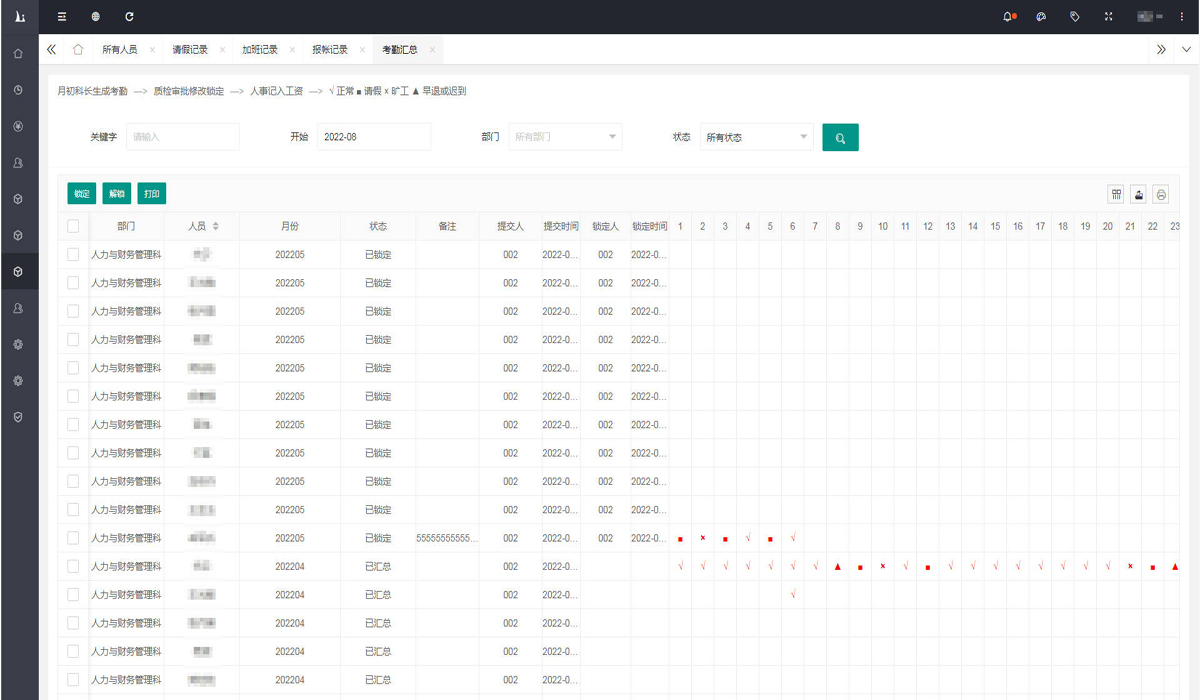1200x700 pixels.
Task: Open the theme palette icon
Action: click(x=1041, y=17)
